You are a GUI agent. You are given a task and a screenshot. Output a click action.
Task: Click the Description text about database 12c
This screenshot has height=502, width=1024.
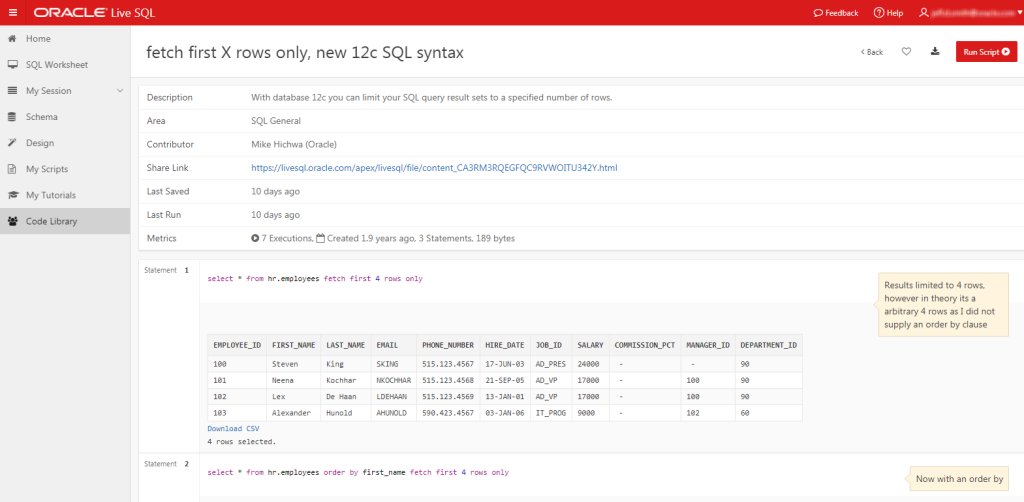(431, 97)
